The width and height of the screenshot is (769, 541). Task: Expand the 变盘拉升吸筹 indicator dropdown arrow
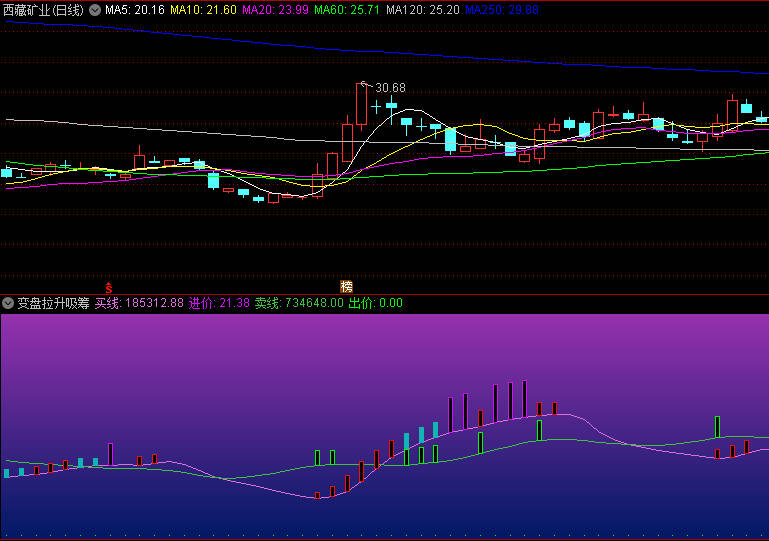click(8, 303)
